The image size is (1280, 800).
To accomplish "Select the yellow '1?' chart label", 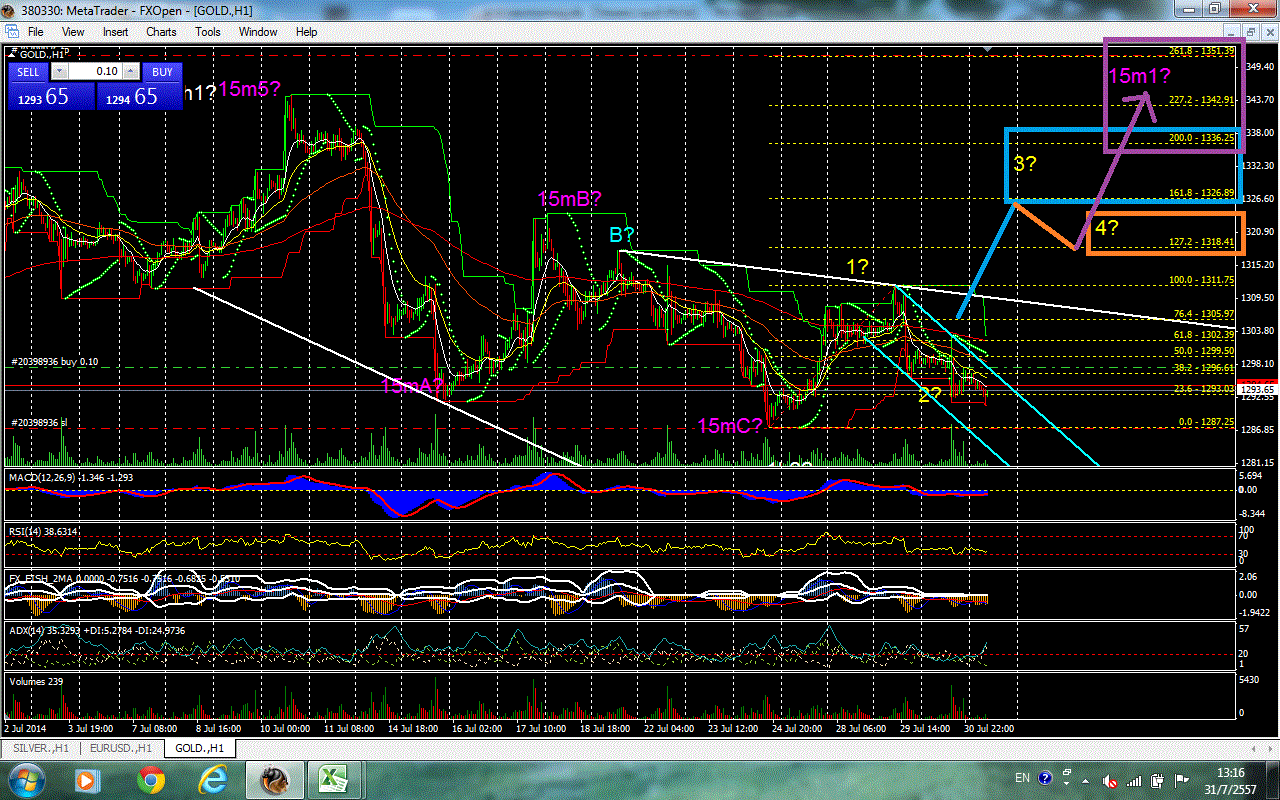I will point(858,267).
